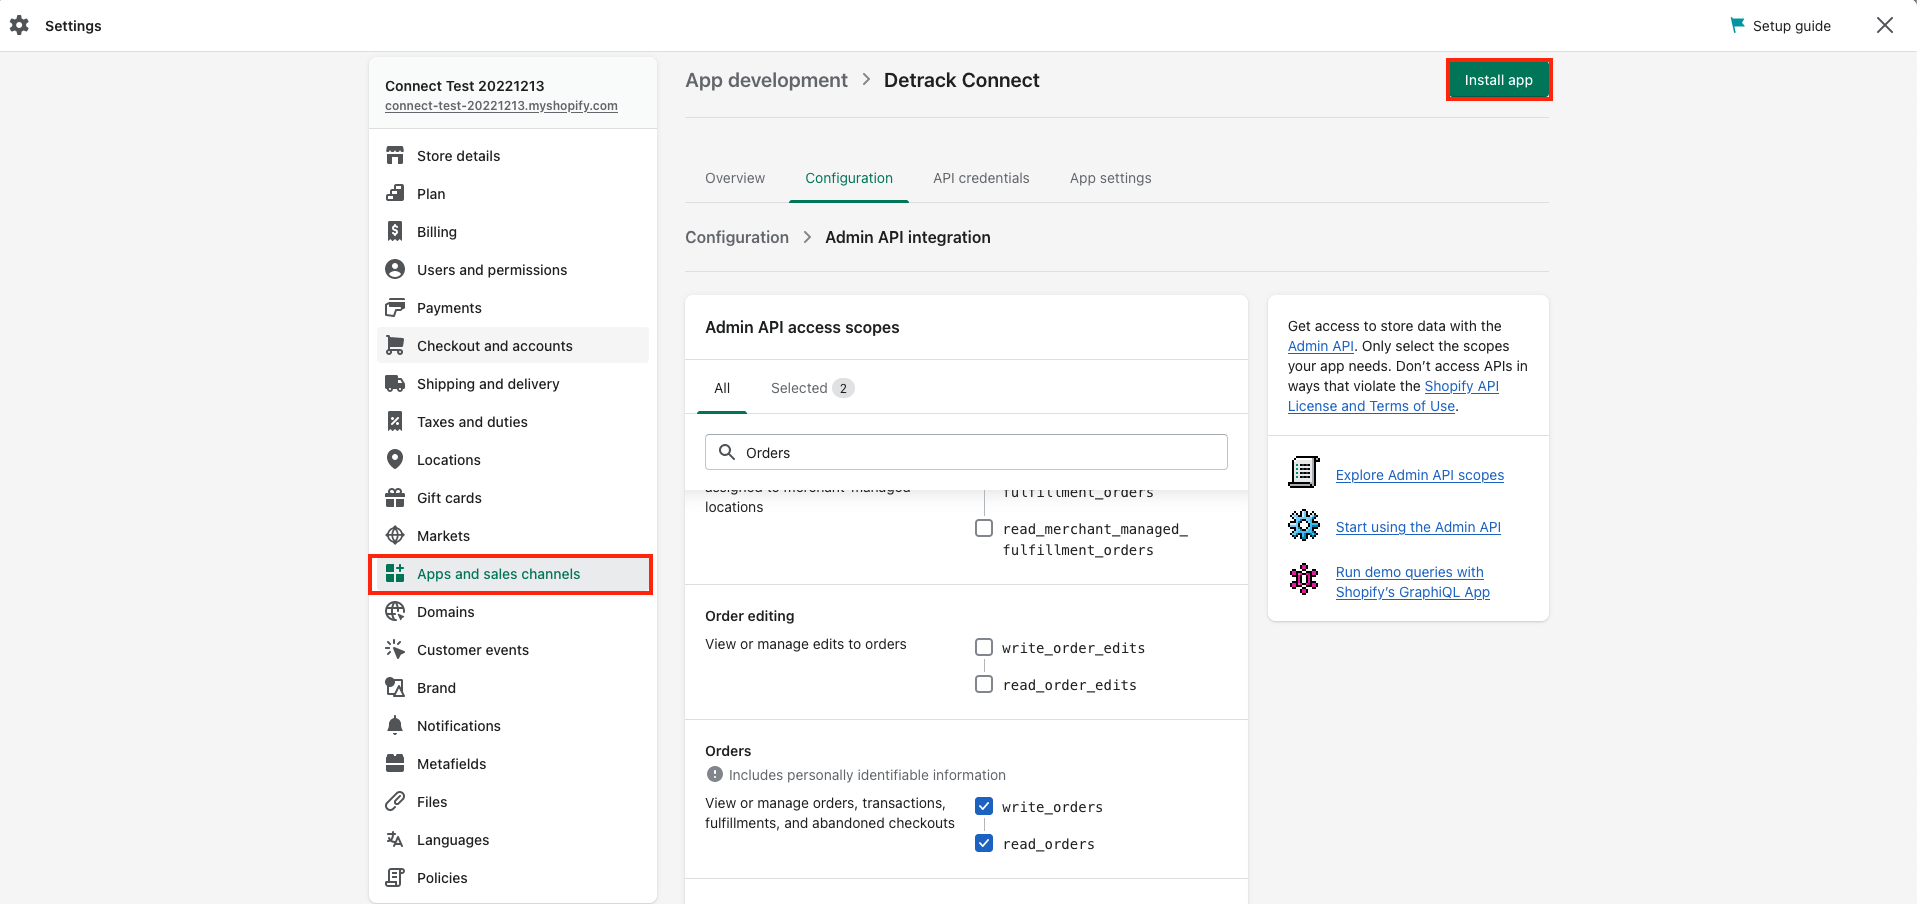Click the Install app button

pos(1498,80)
